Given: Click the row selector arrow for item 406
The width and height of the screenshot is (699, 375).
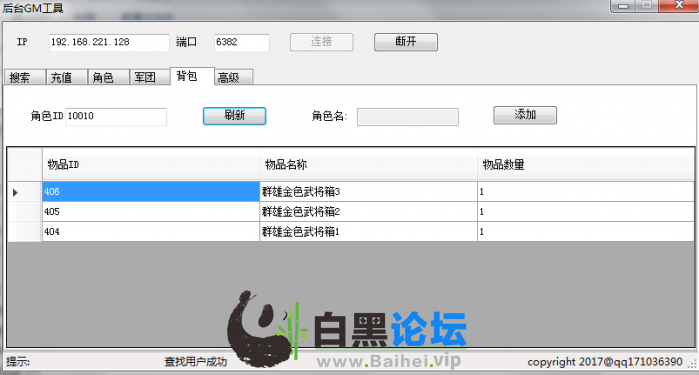Looking at the screenshot, I should coord(15,192).
